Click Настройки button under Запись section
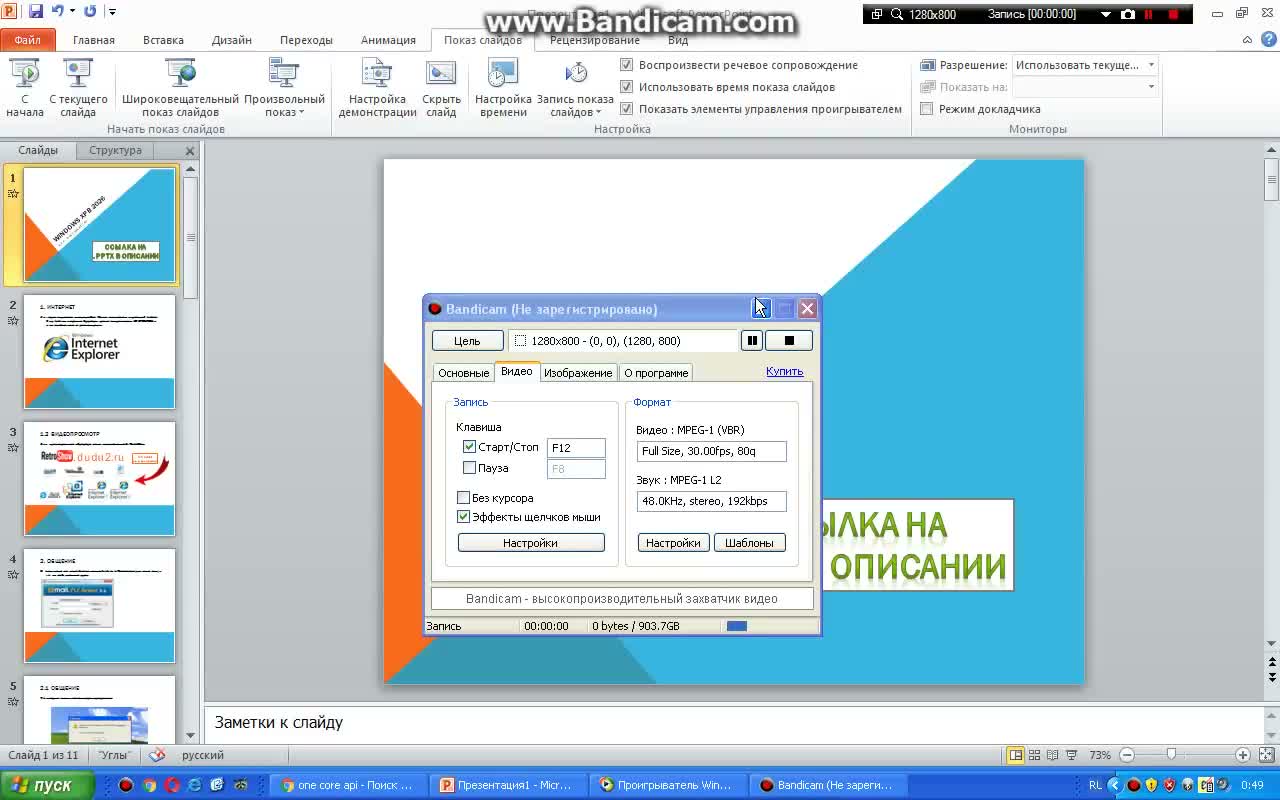The height and width of the screenshot is (800, 1280). (531, 543)
